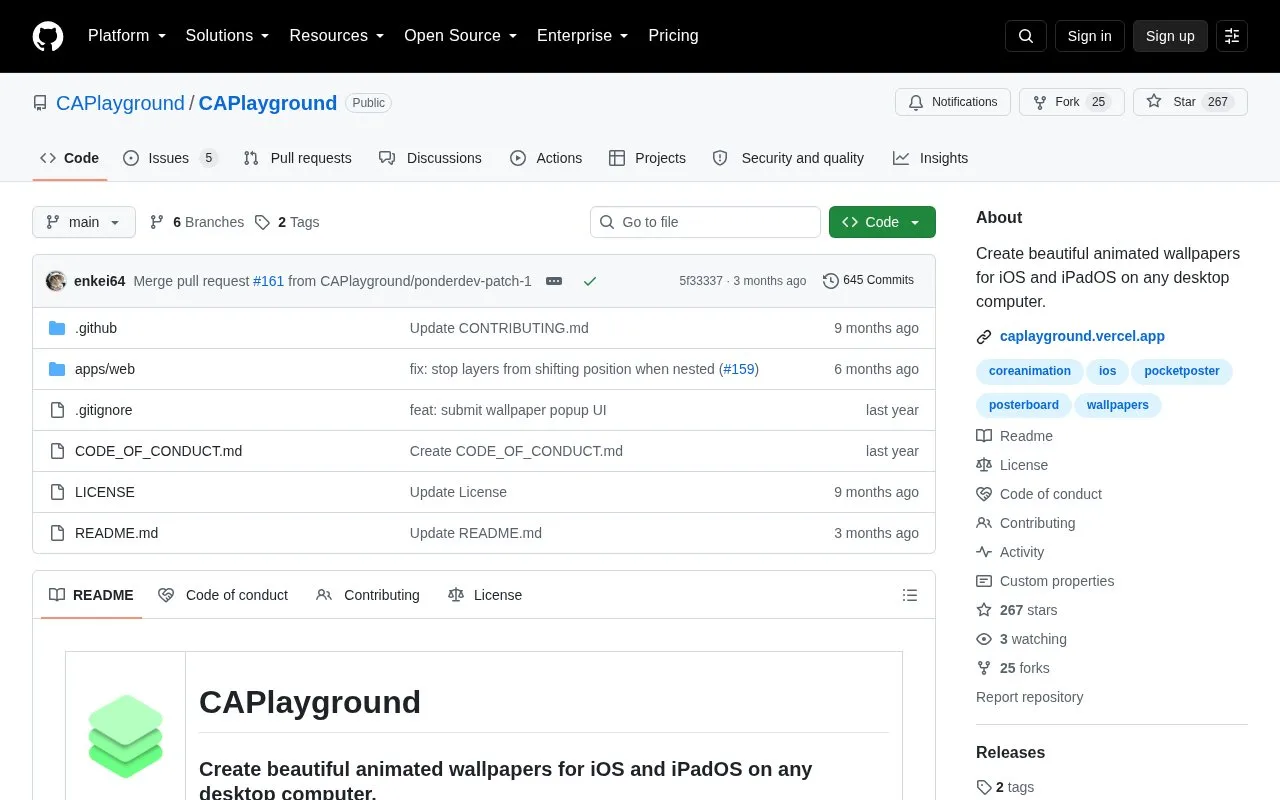Expand the Open Source menu

coord(461,36)
